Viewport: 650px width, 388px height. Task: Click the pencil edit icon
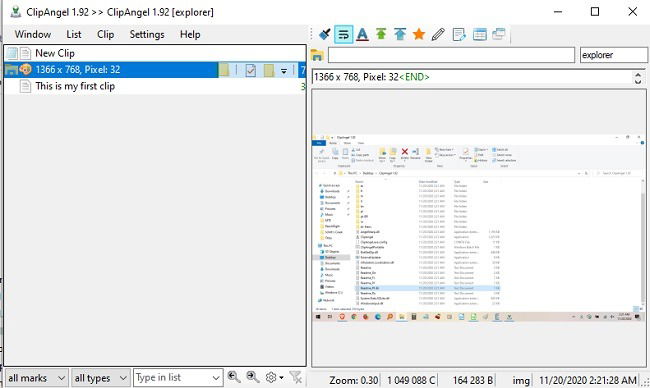point(438,34)
